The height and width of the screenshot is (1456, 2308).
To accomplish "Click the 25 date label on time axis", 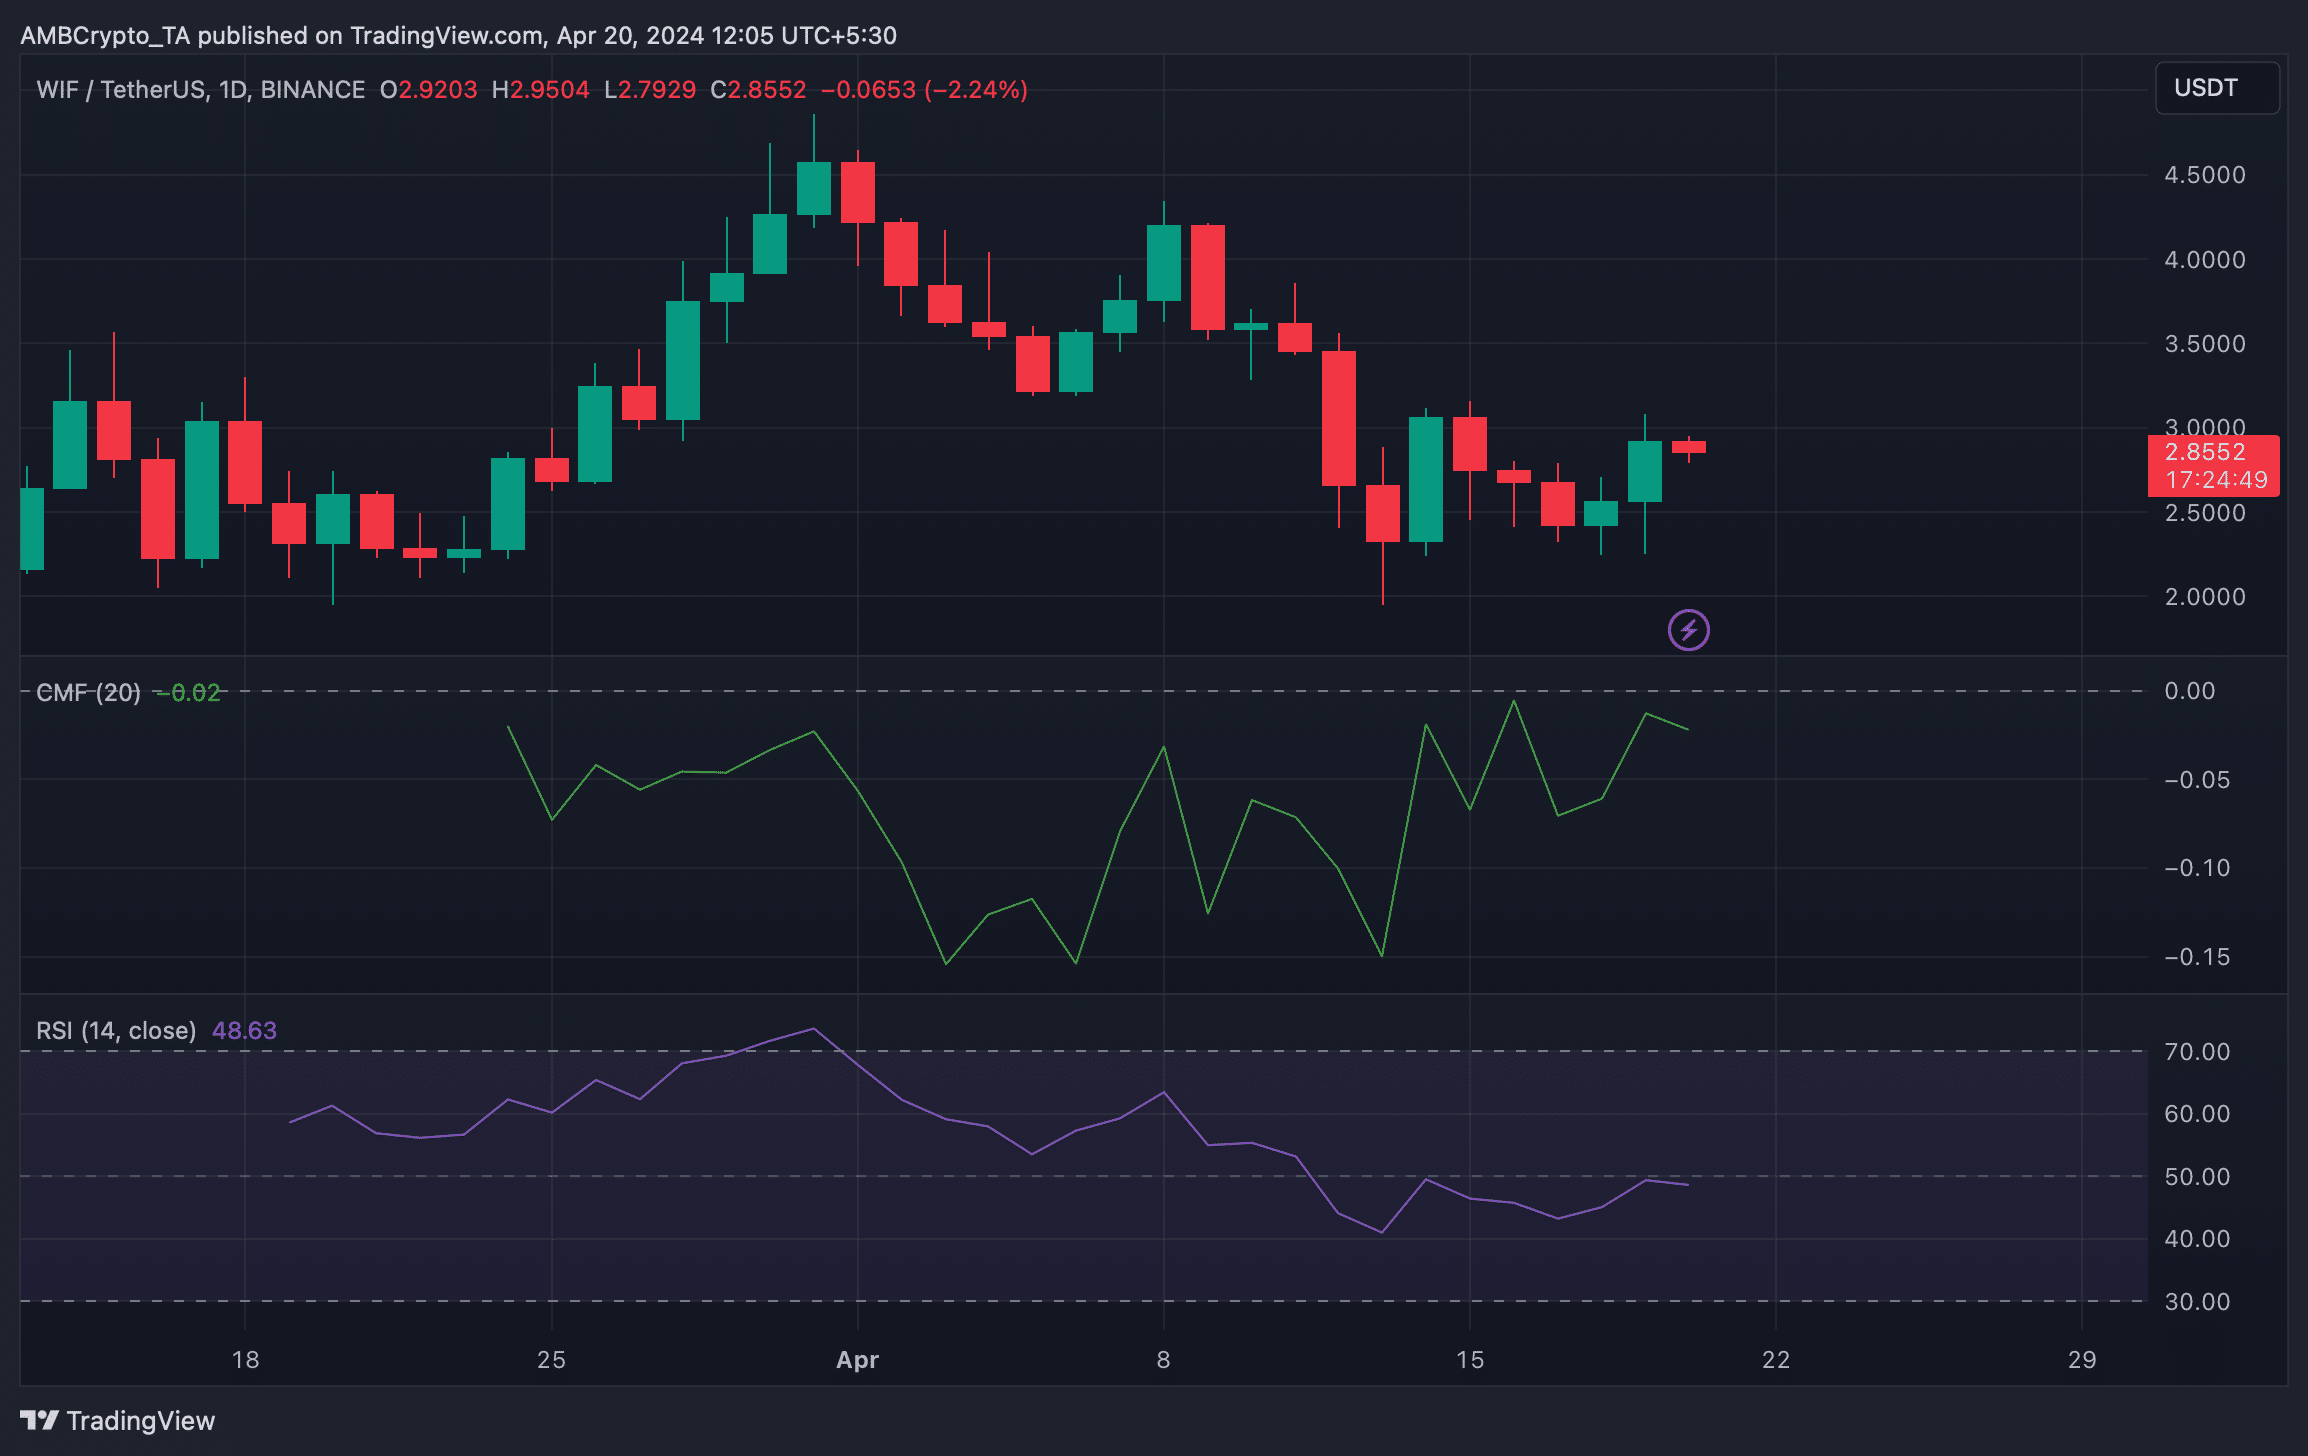I will [551, 1360].
